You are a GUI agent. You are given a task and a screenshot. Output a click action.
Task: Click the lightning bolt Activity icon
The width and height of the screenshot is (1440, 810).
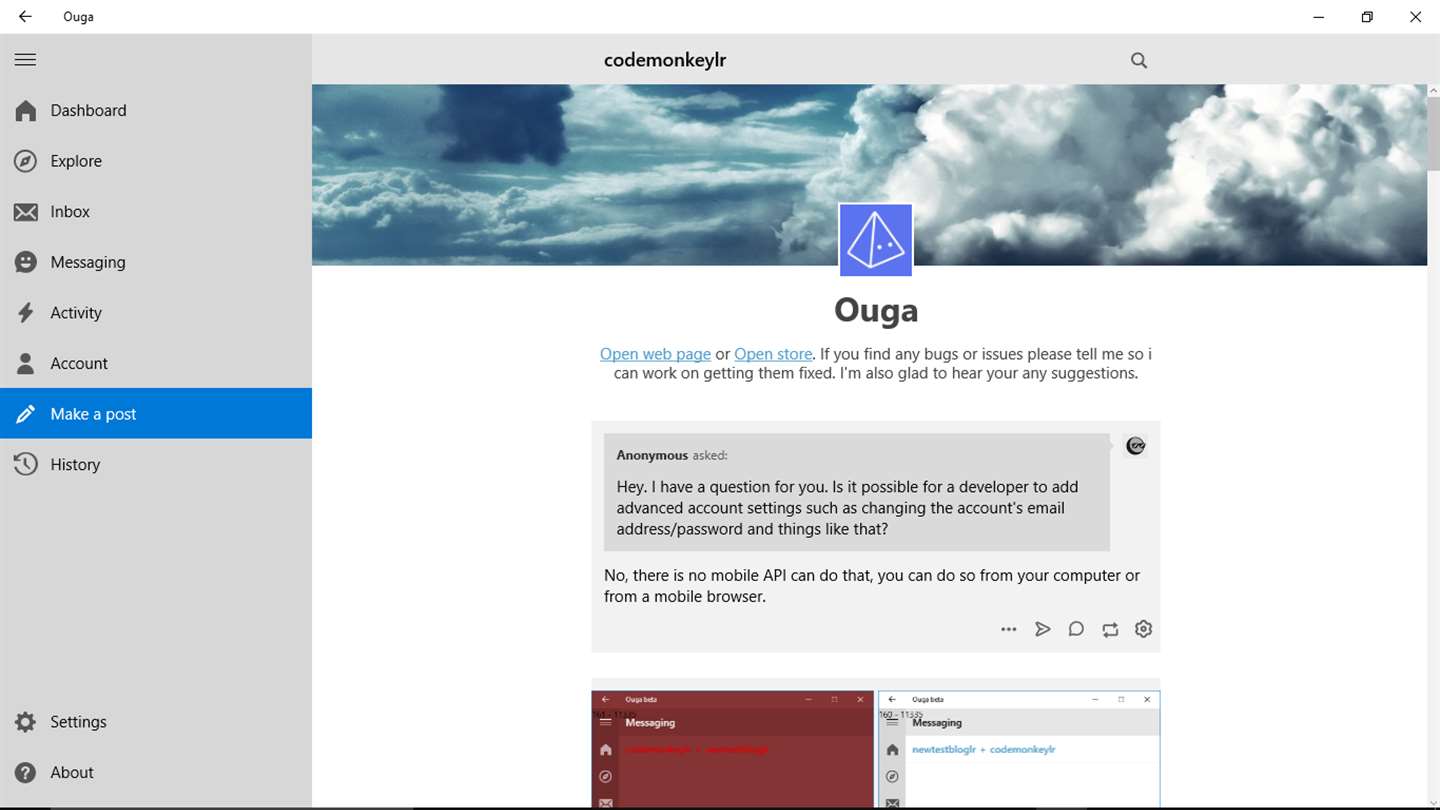26,313
